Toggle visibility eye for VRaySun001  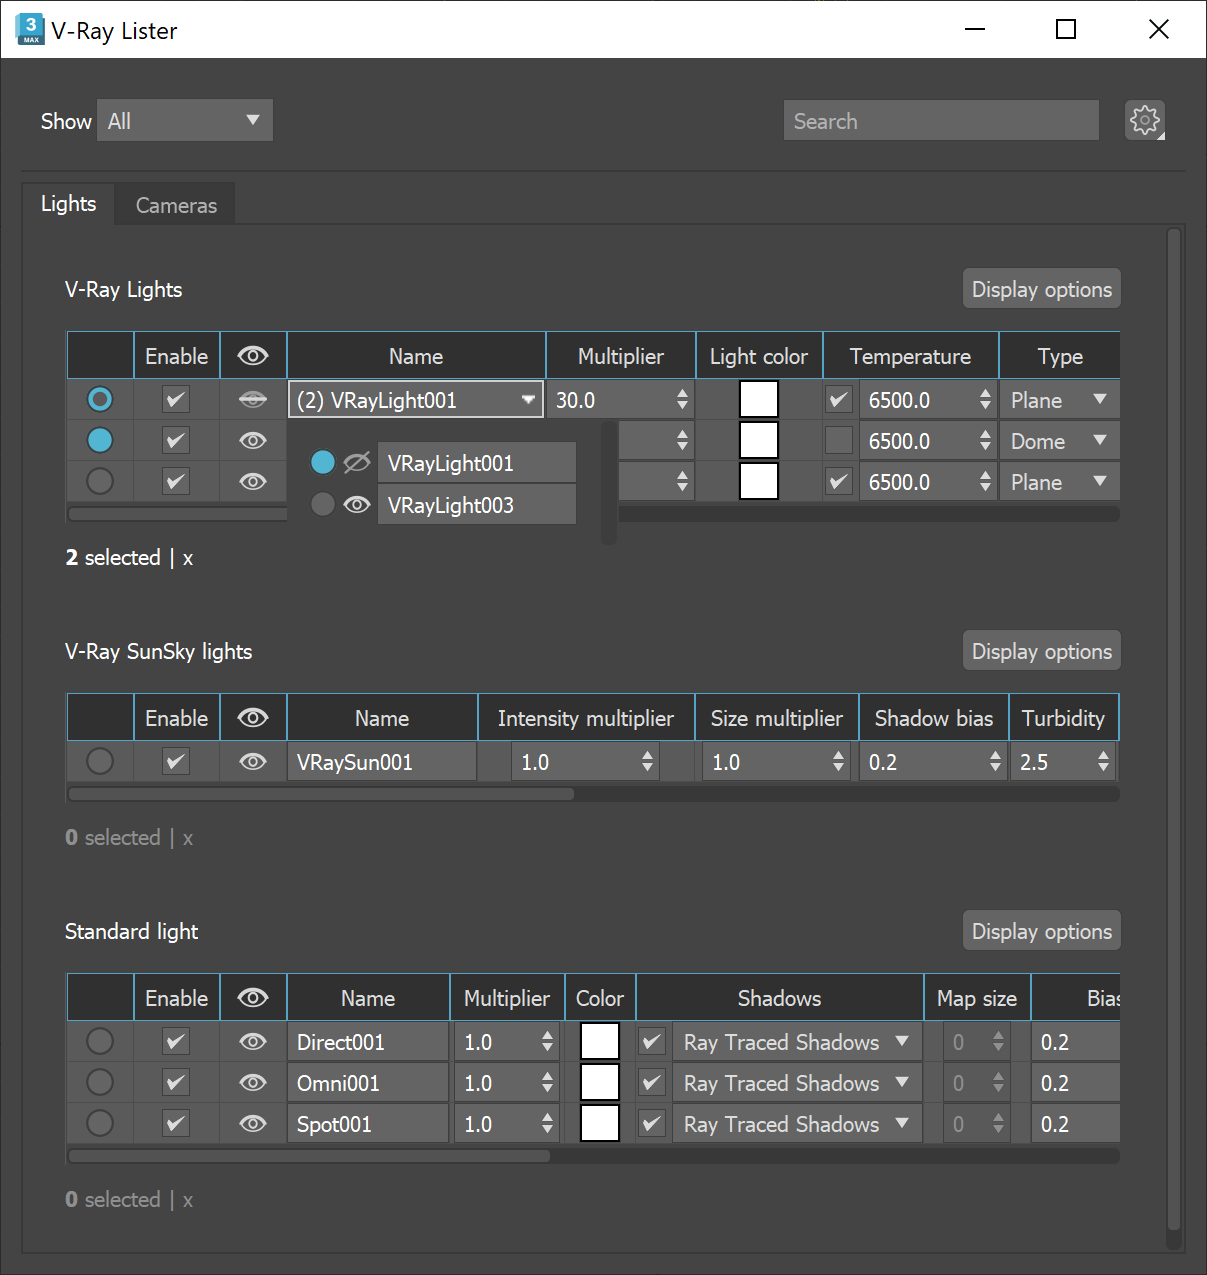[x=252, y=761]
